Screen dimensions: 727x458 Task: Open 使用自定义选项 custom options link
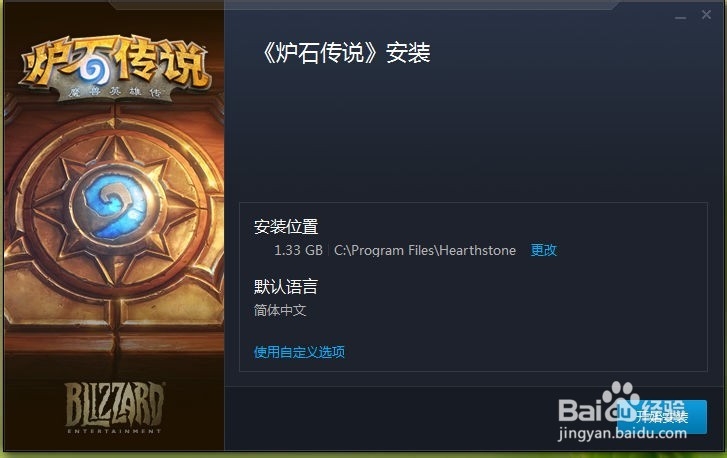(x=299, y=352)
